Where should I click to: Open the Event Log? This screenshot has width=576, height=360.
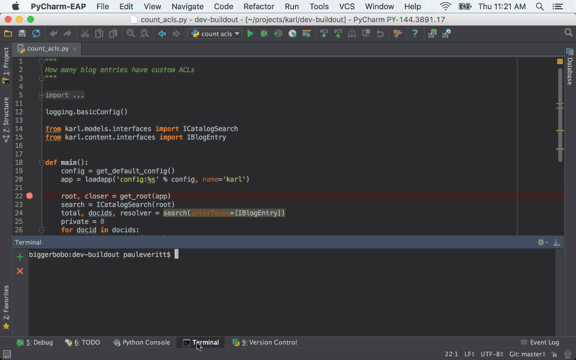[x=540, y=342]
